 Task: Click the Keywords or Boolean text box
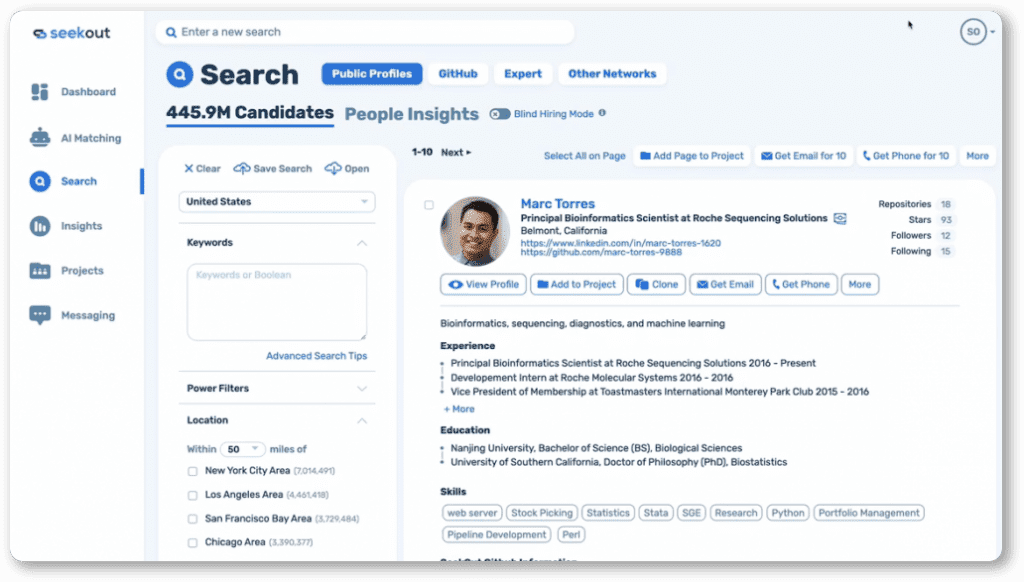click(x=277, y=301)
